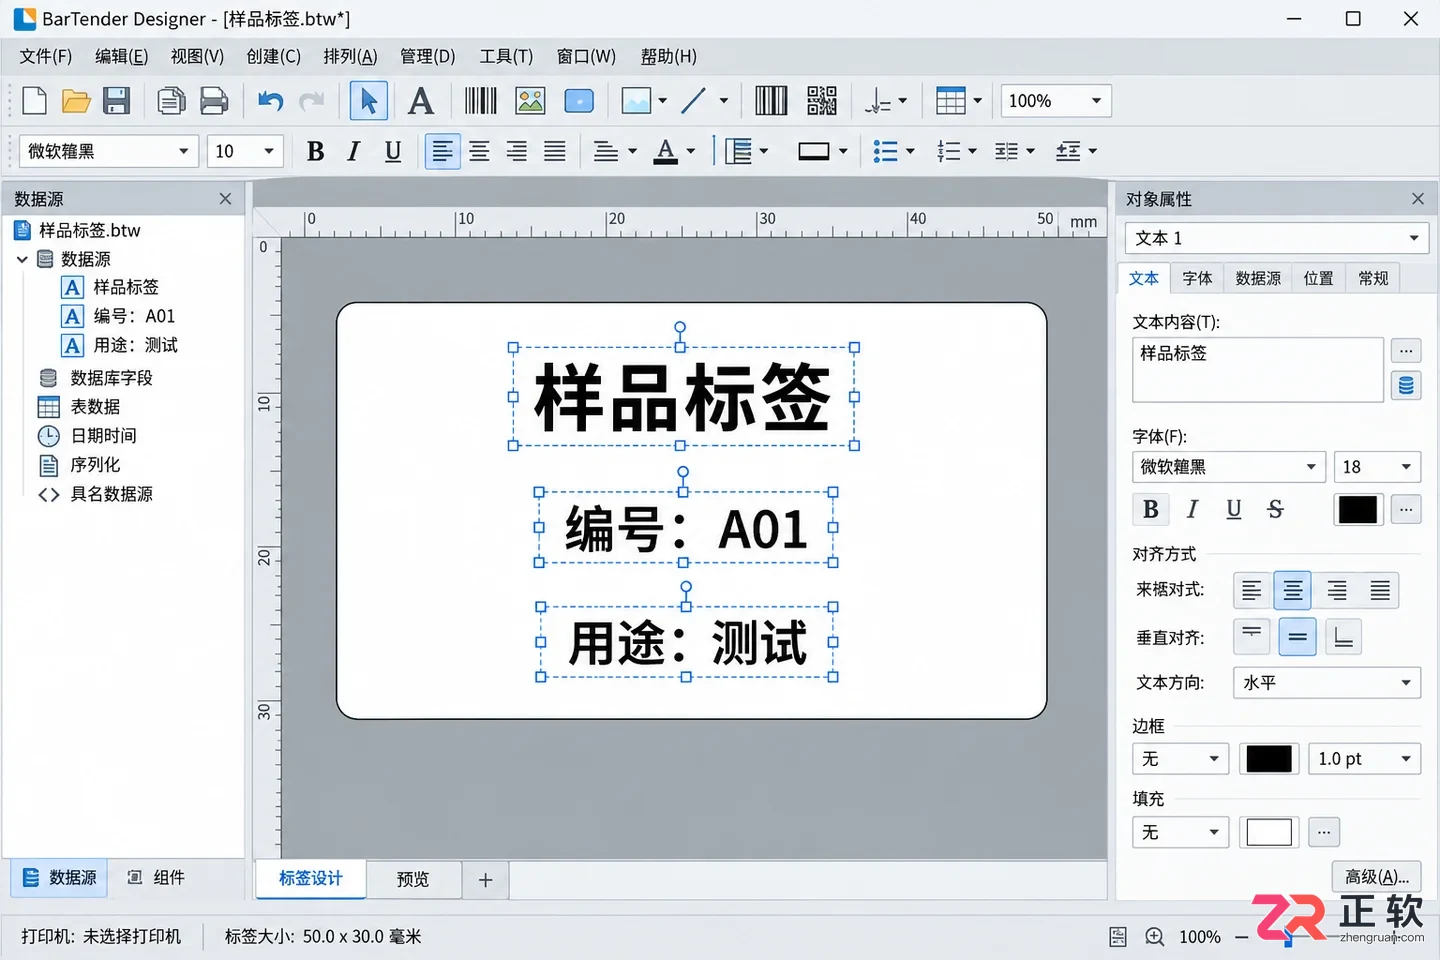Switch to the 预览 tab
The image size is (1440, 960).
[x=413, y=879]
